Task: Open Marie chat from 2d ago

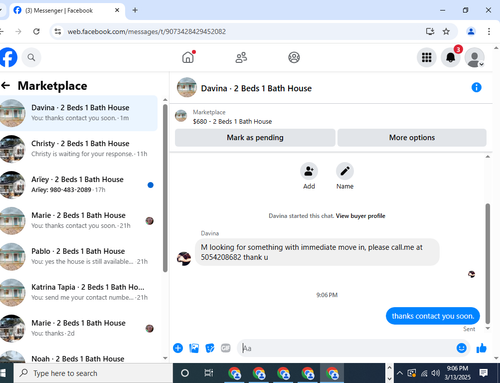Action: click(78, 328)
